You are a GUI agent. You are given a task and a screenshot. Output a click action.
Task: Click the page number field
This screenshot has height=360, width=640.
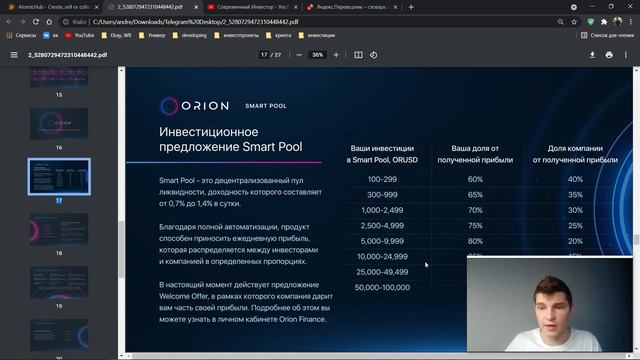tap(264, 55)
